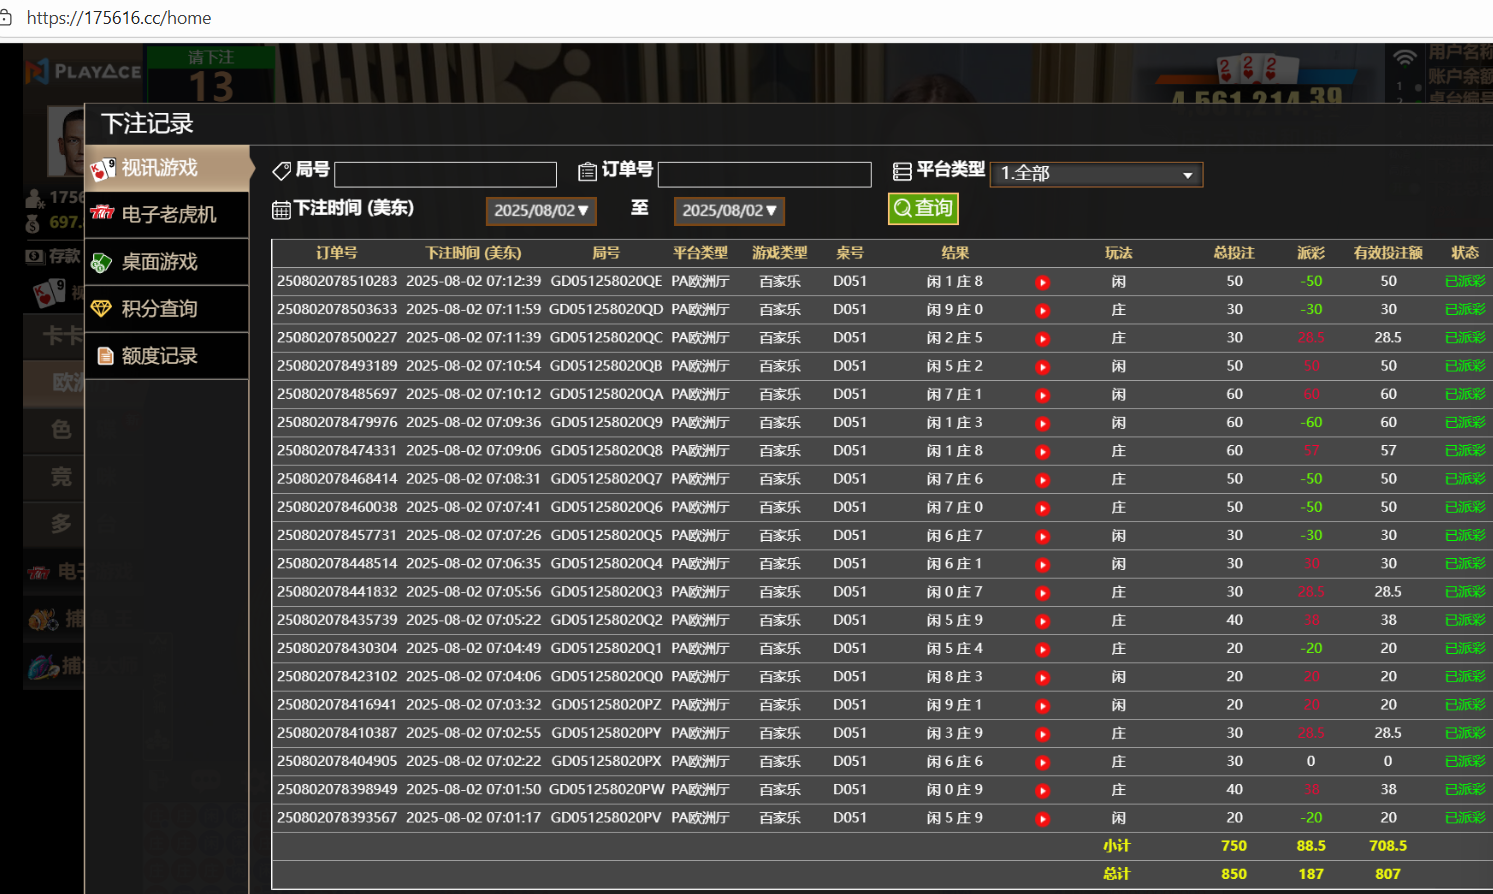Play replay for order 250802078393567

pos(1042,819)
